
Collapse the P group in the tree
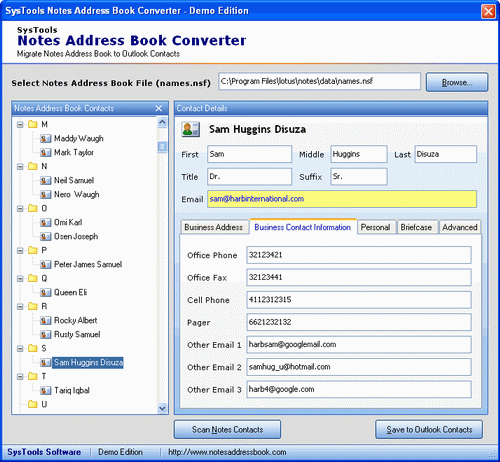tap(20, 251)
